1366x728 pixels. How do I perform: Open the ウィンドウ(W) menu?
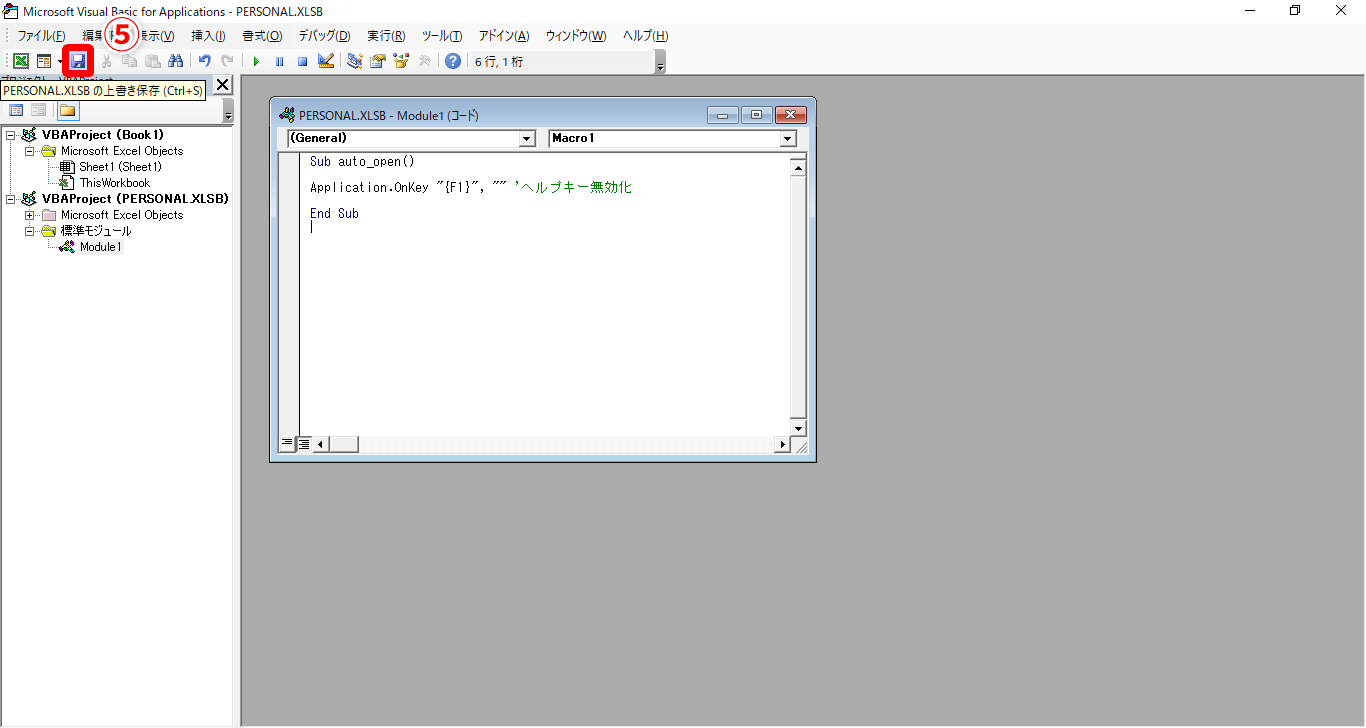(576, 36)
